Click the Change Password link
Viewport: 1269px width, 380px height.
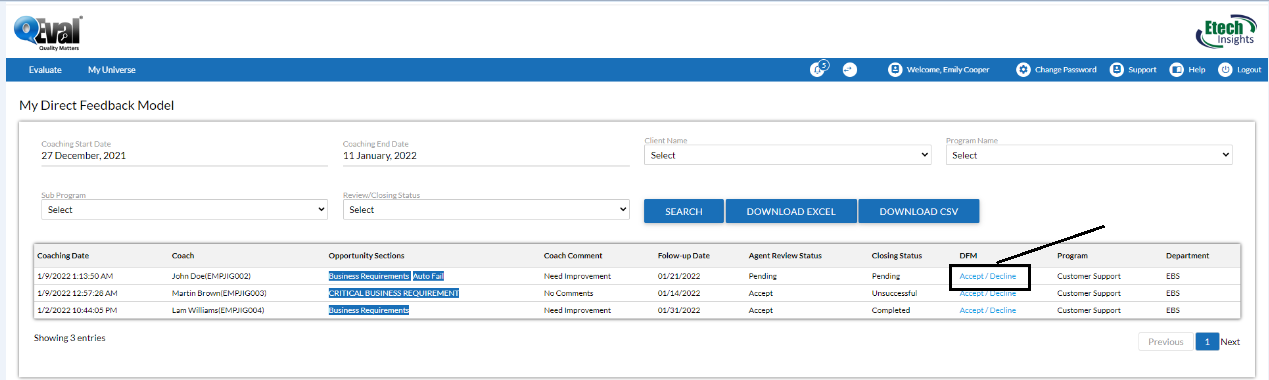[1066, 70]
